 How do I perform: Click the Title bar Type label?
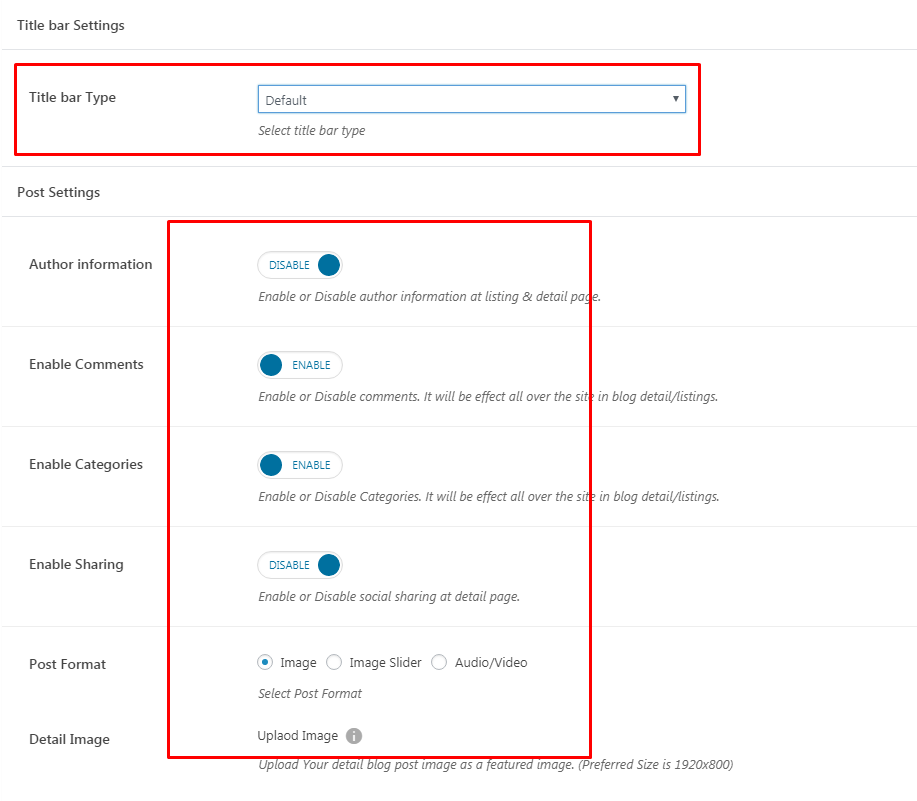73,97
